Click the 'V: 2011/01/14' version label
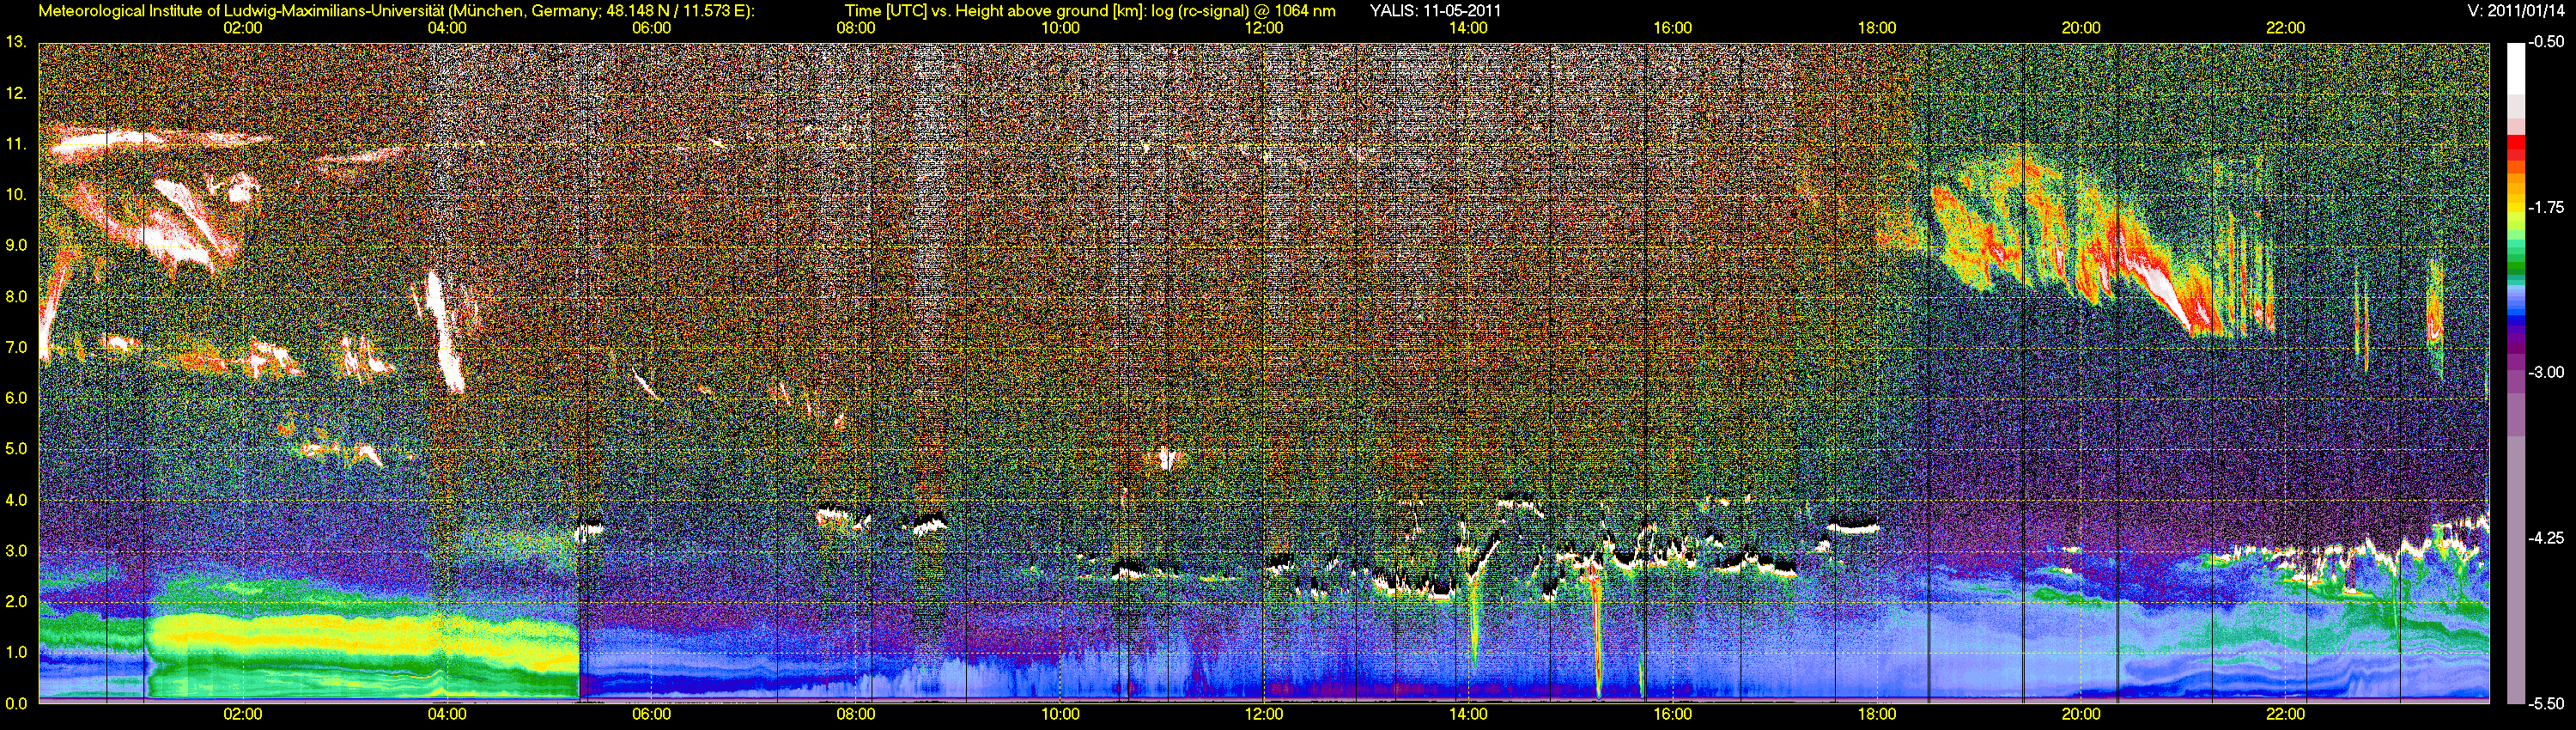Viewport: 2576px width, 730px height. click(2517, 11)
